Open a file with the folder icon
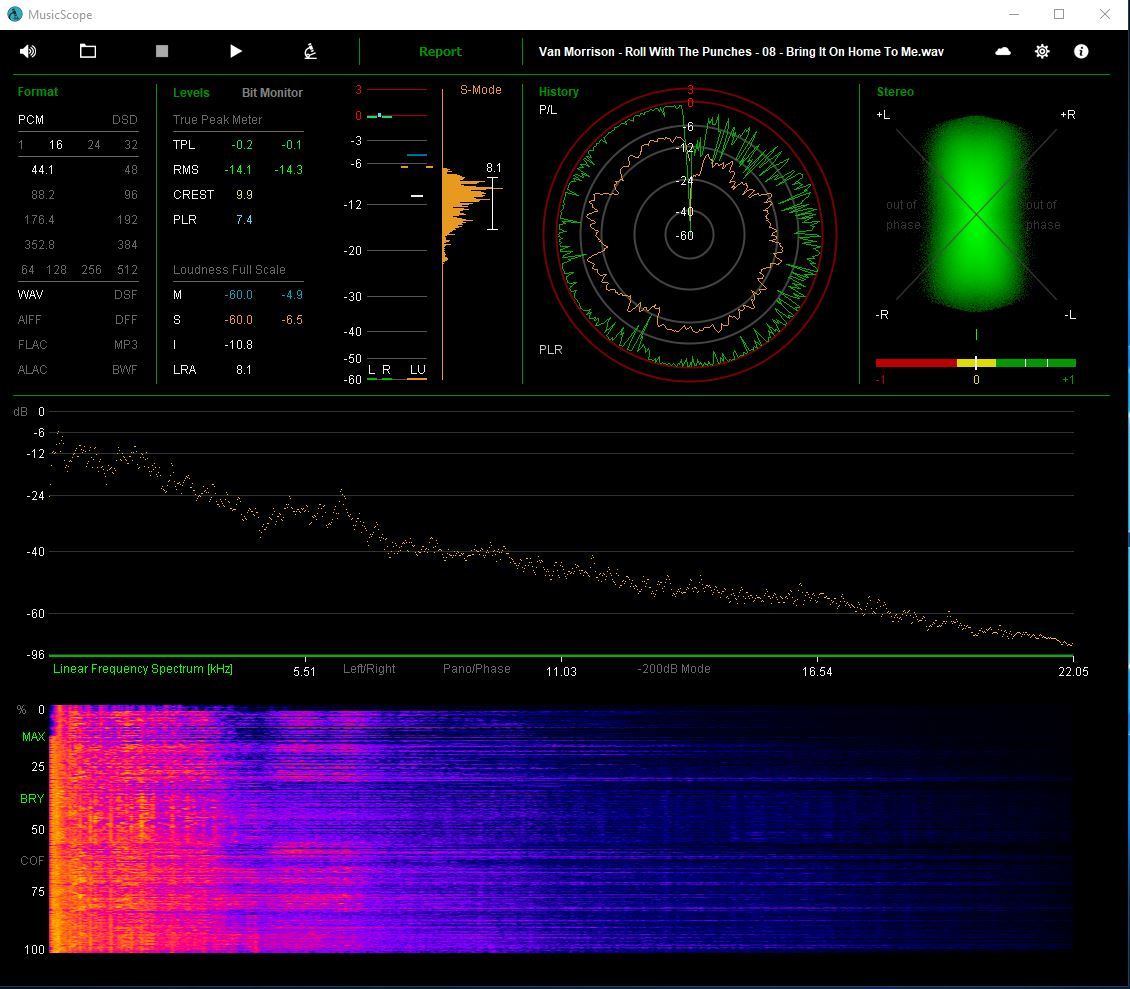The width and height of the screenshot is (1130, 989). [x=88, y=51]
